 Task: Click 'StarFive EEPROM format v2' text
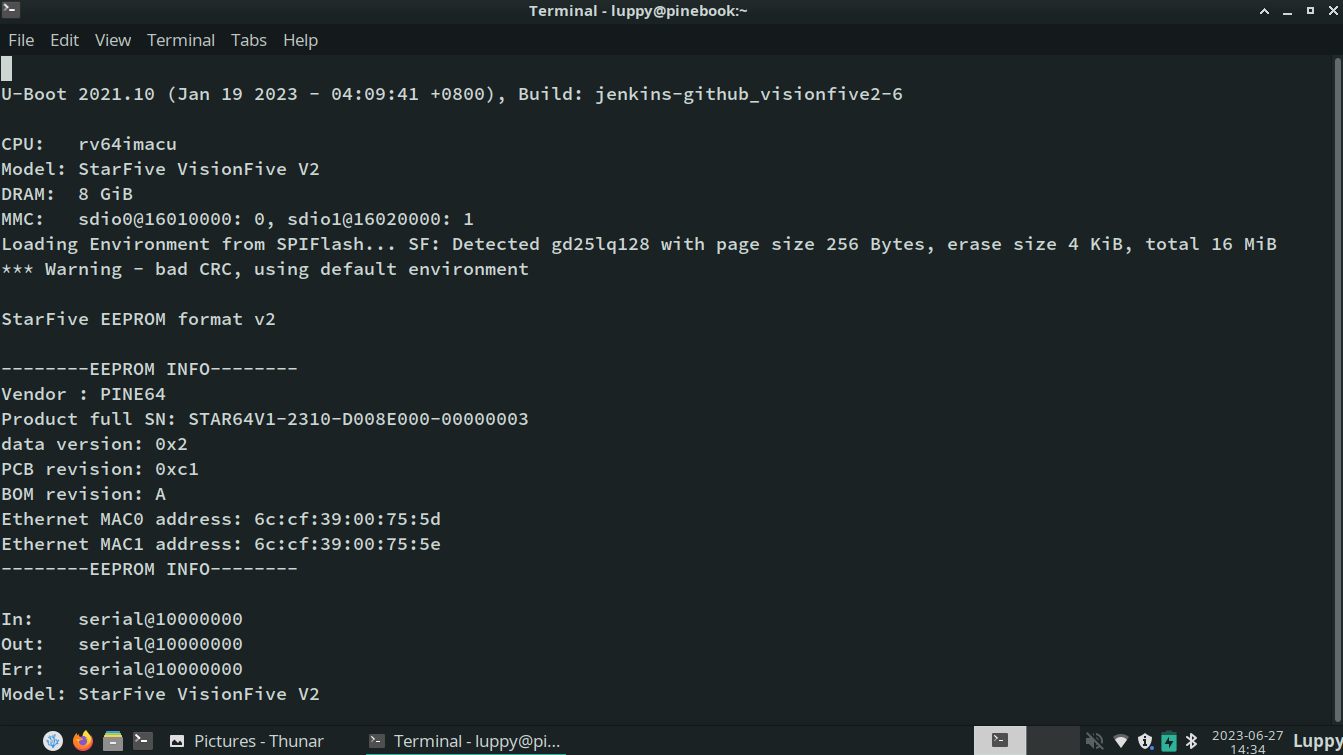pos(138,319)
